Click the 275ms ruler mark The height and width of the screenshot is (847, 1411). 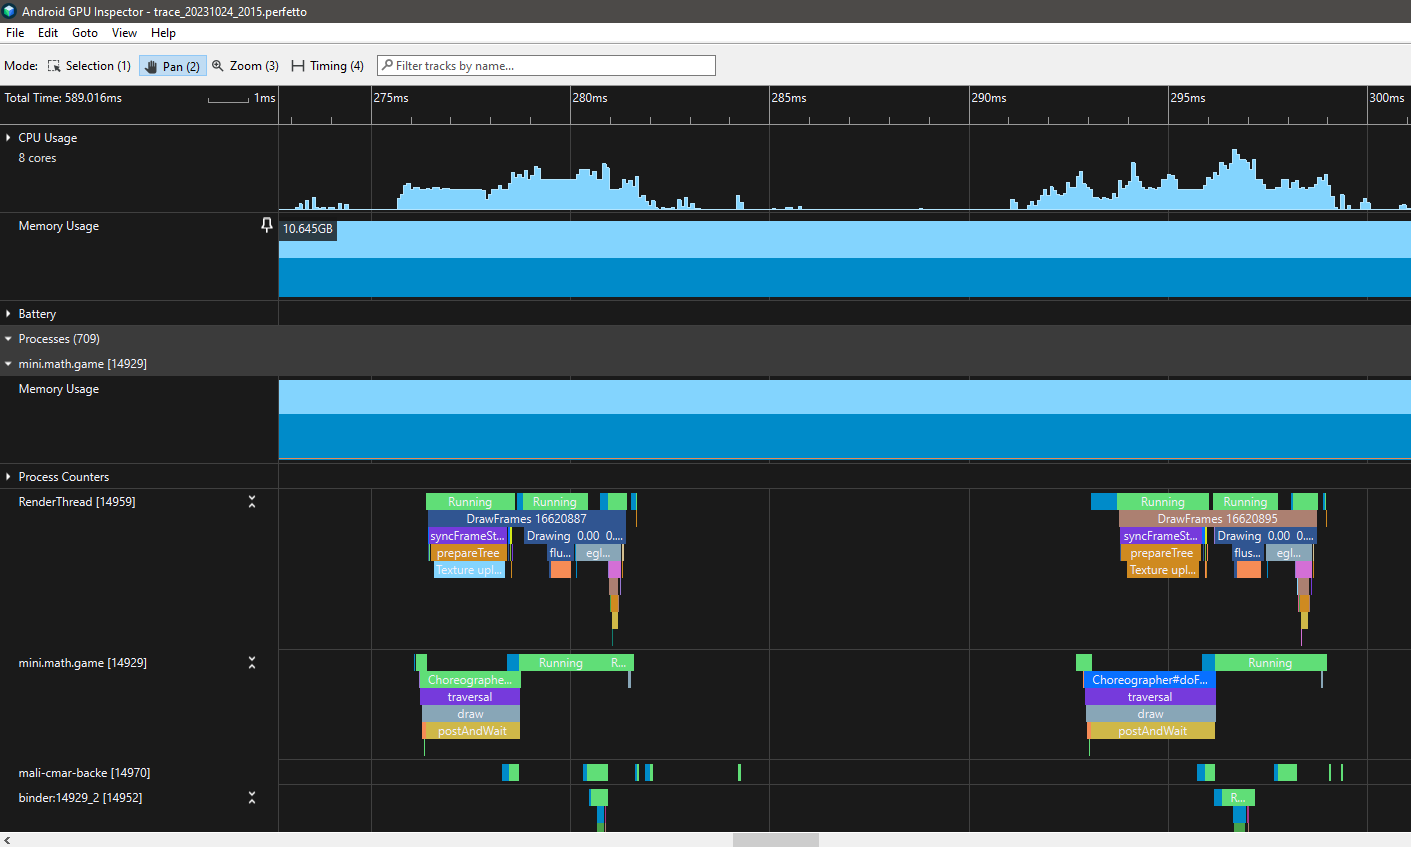pyautogui.click(x=391, y=98)
